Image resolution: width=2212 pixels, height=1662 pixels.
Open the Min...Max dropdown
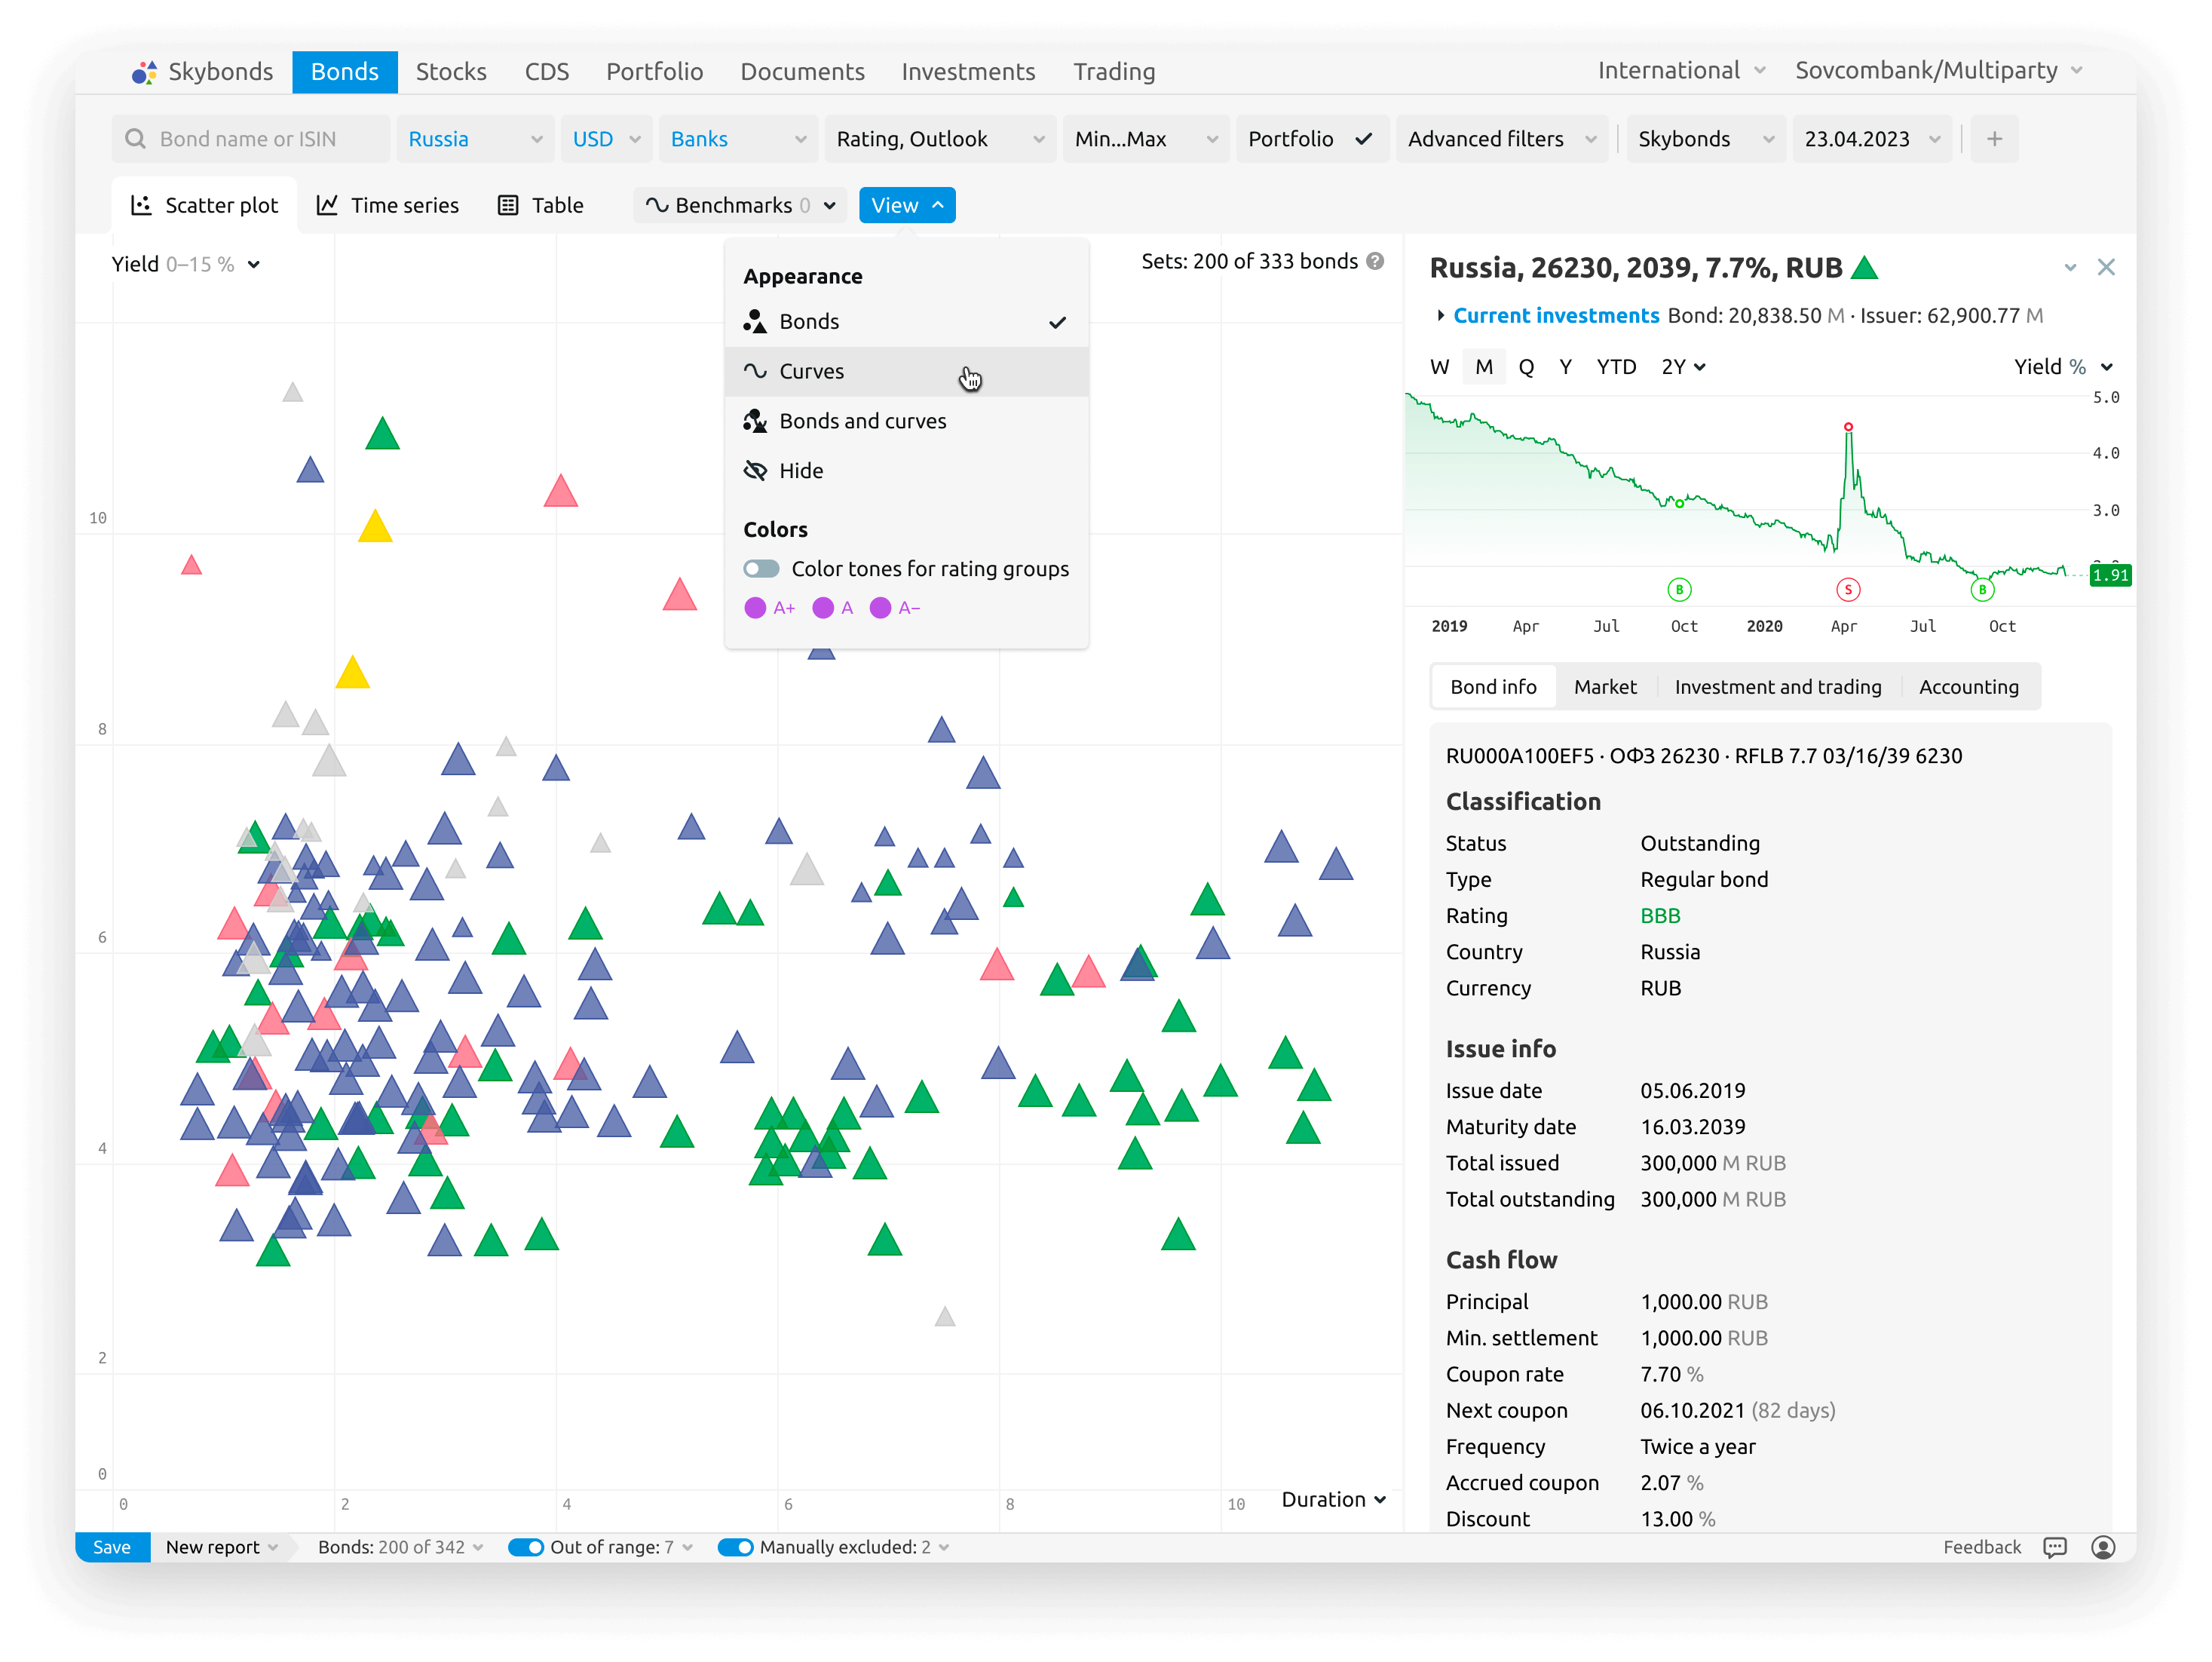pos(1146,139)
